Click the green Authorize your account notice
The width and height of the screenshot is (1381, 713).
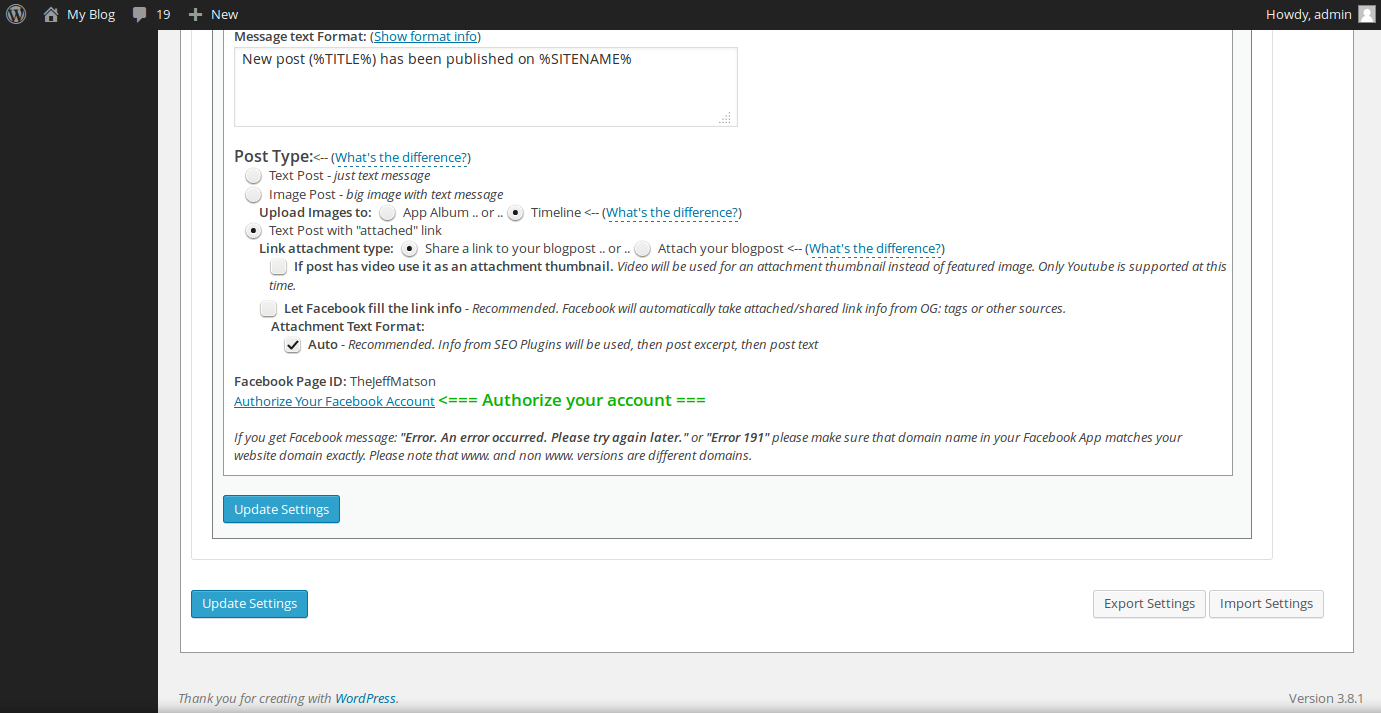pos(572,400)
